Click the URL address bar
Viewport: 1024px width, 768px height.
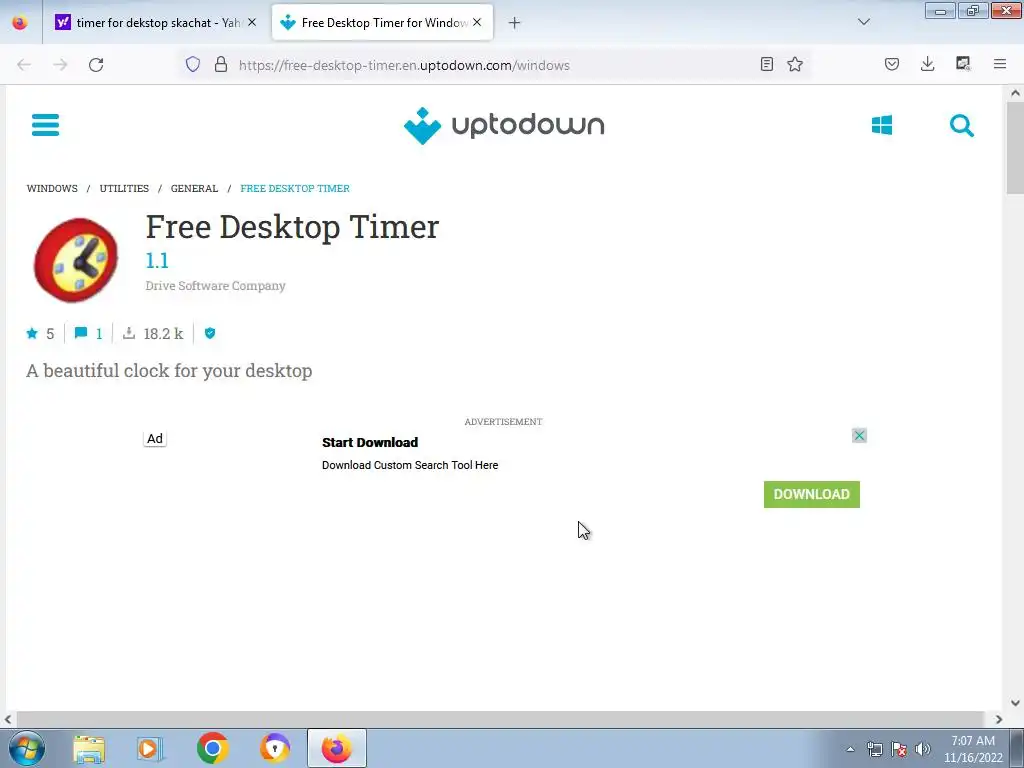click(496, 65)
